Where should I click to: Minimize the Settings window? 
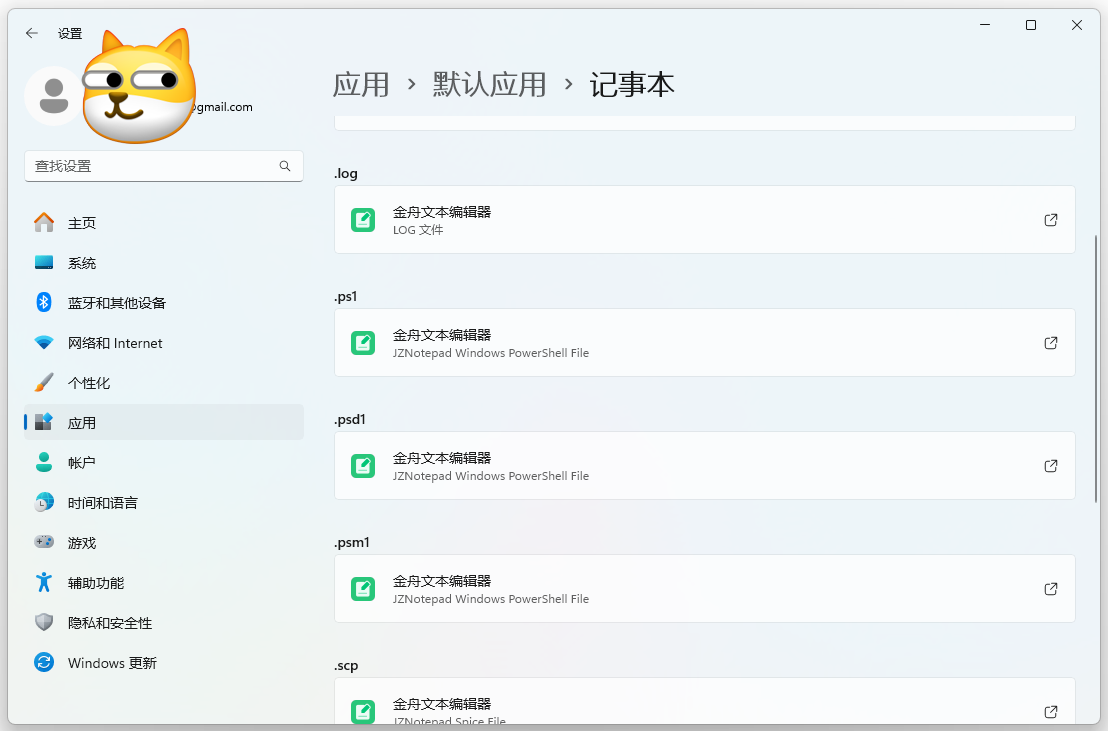[x=985, y=25]
